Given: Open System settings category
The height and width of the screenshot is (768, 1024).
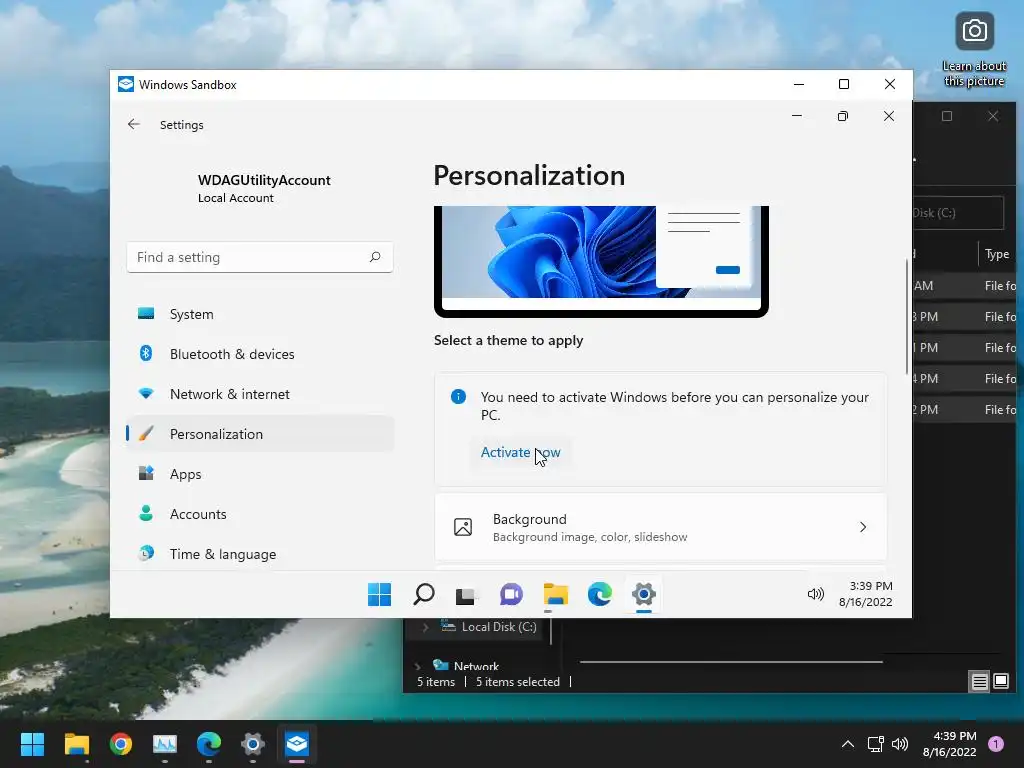Looking at the screenshot, I should click(260, 314).
